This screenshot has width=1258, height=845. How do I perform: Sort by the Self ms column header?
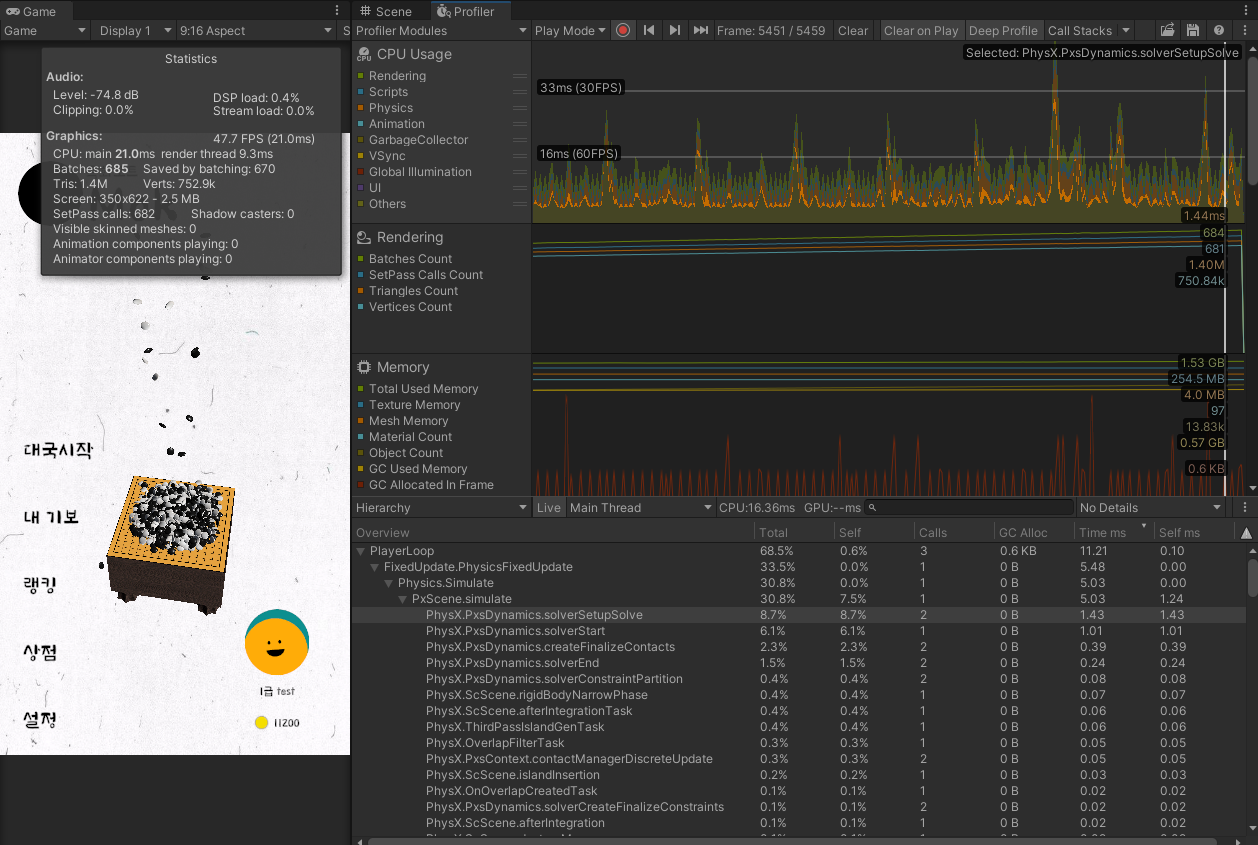(x=1193, y=533)
